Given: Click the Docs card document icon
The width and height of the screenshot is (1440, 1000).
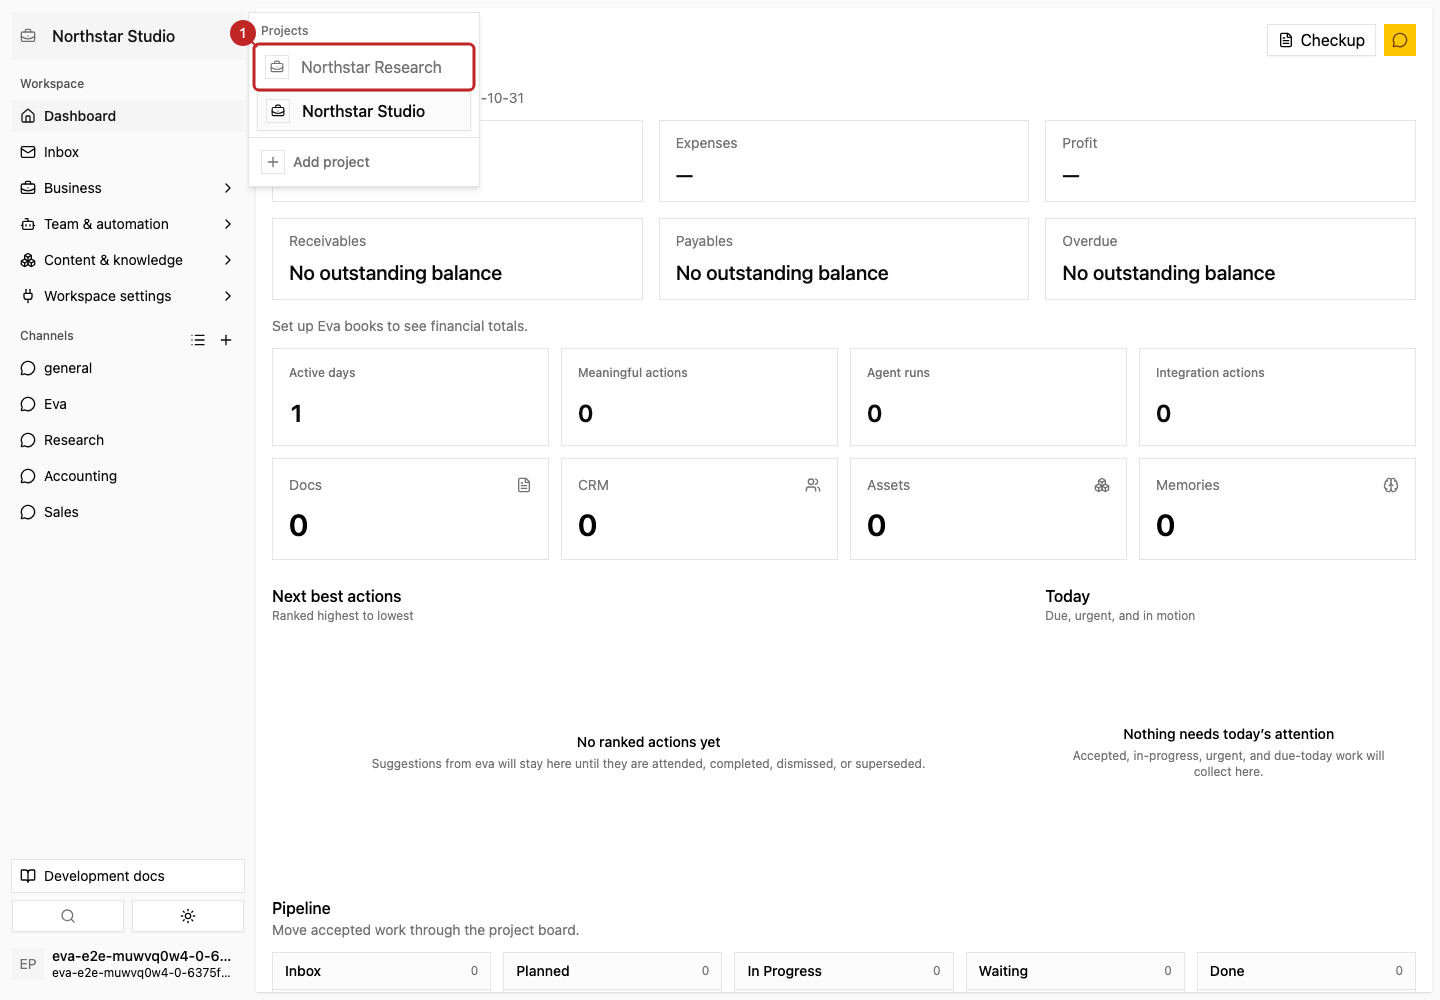Looking at the screenshot, I should pyautogui.click(x=524, y=485).
